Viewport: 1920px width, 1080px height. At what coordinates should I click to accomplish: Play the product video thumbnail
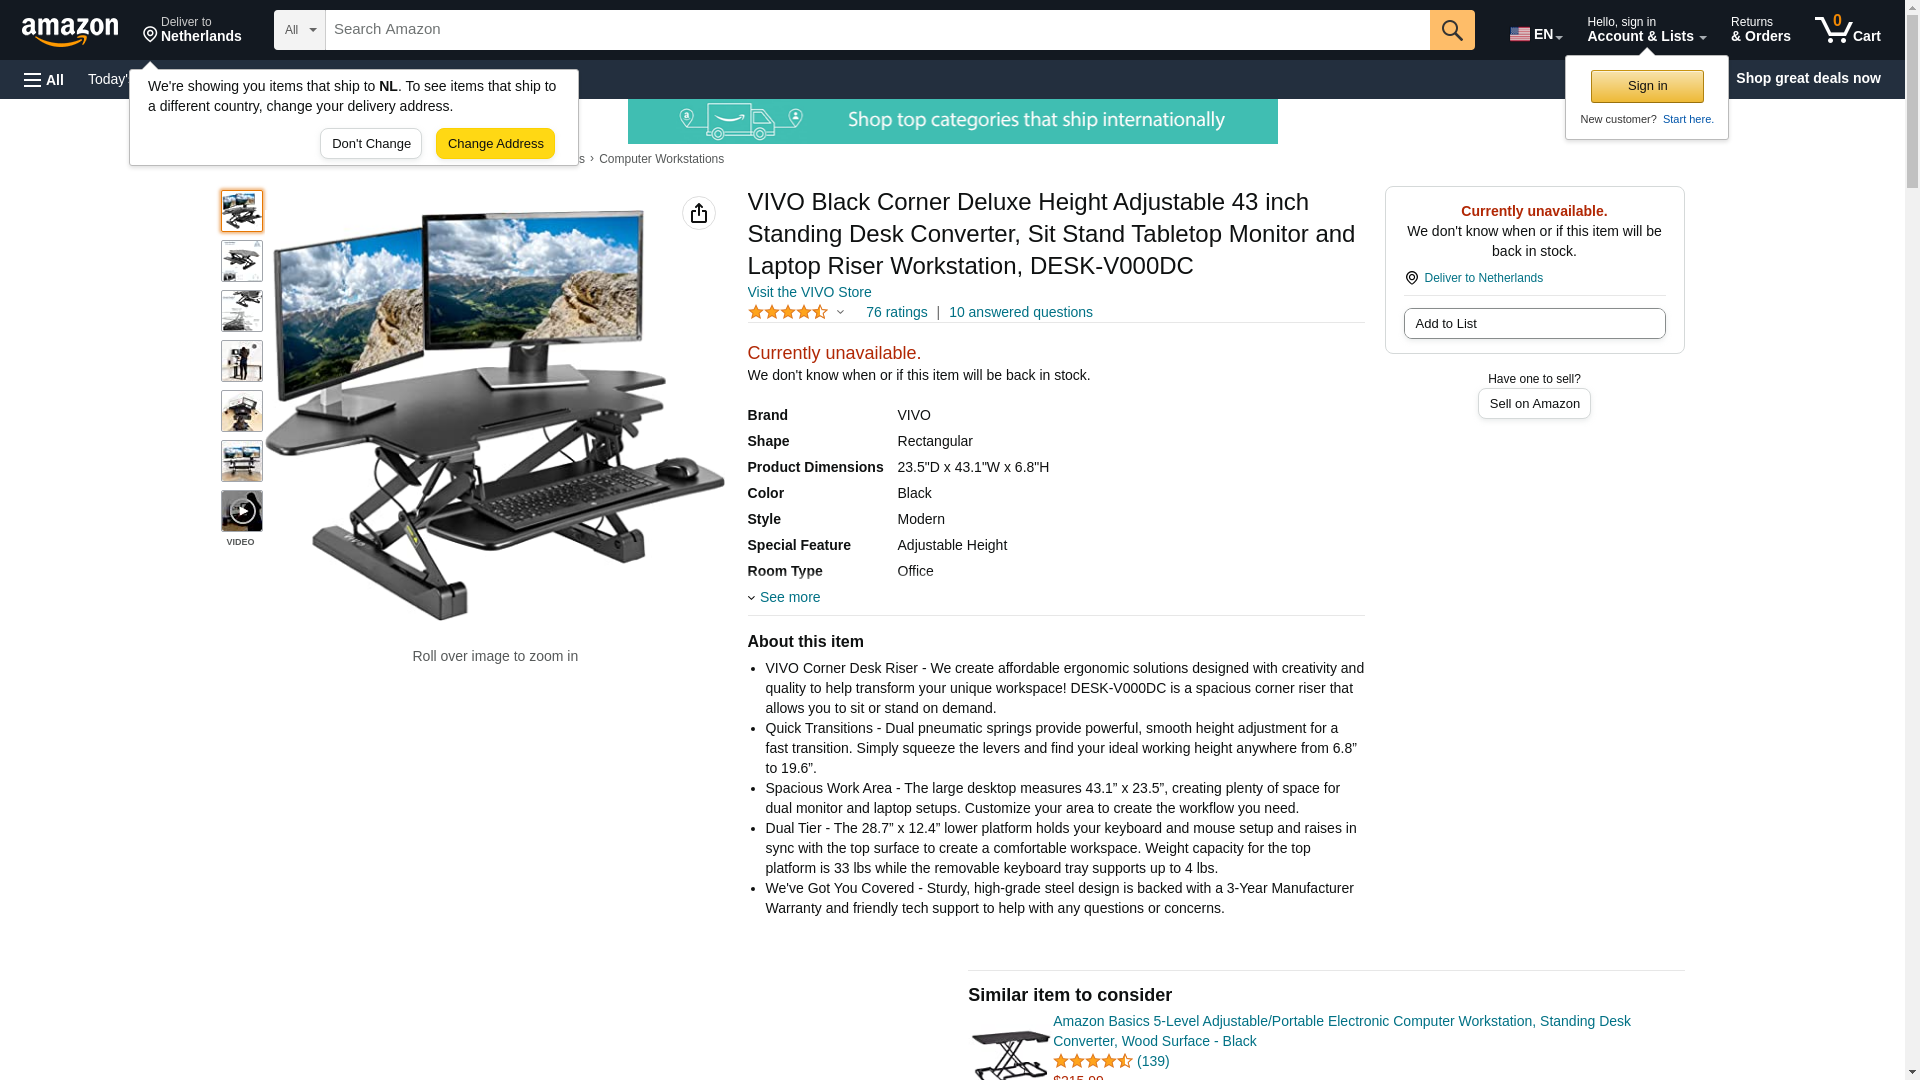242,511
